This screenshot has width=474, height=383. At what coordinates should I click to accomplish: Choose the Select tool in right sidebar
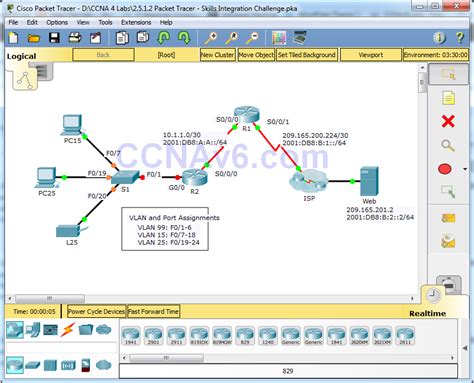[448, 74]
